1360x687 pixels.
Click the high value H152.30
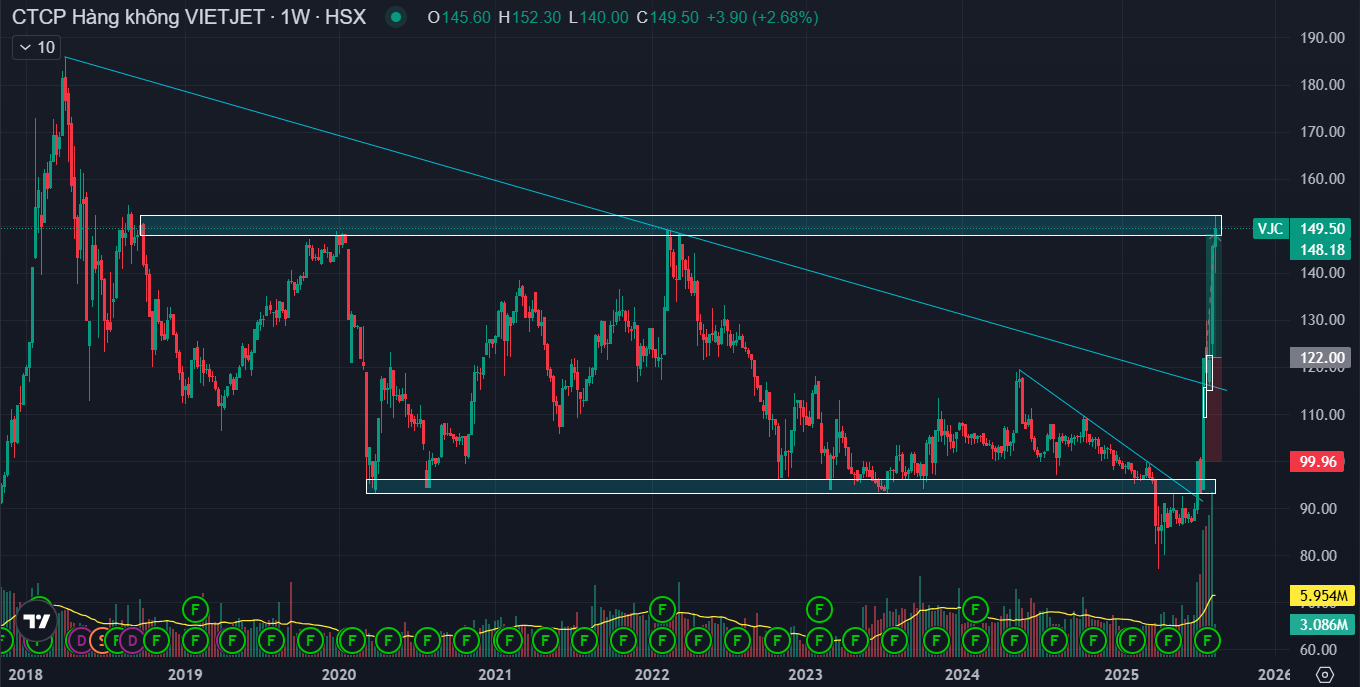pyautogui.click(x=528, y=17)
